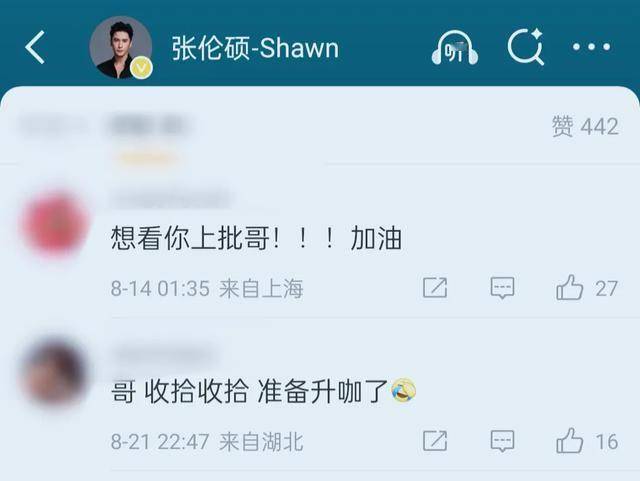Like the comment with 16 likes
The height and width of the screenshot is (481, 640).
pyautogui.click(x=587, y=441)
